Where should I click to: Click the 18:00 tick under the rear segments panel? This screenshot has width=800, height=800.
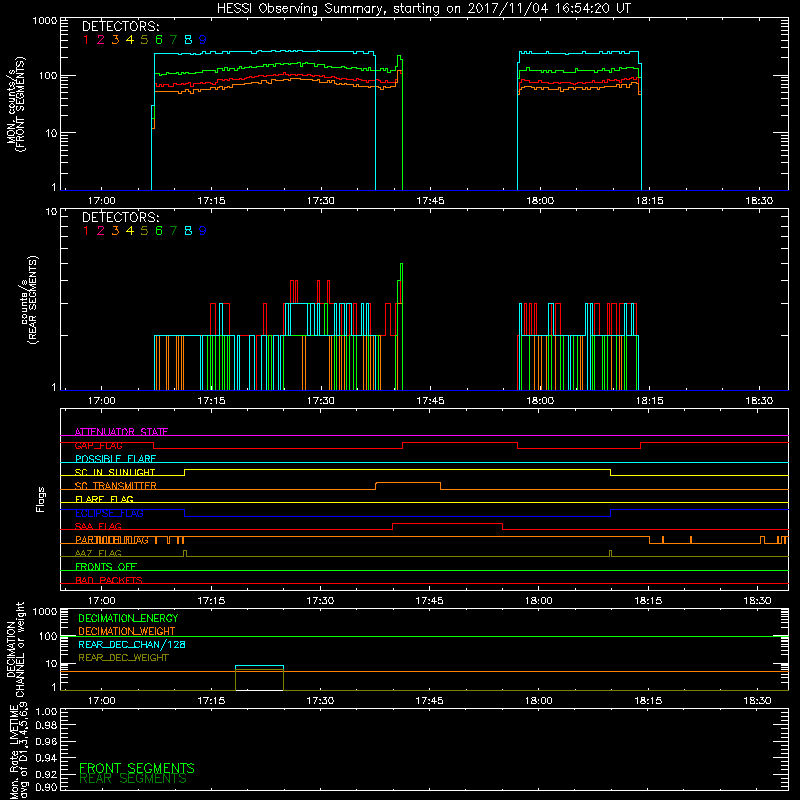(540, 401)
